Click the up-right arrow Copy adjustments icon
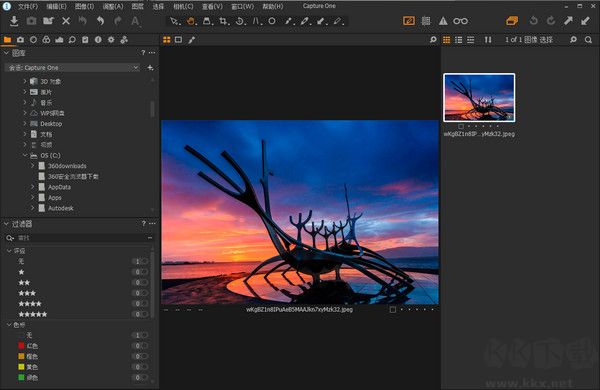 568,21
